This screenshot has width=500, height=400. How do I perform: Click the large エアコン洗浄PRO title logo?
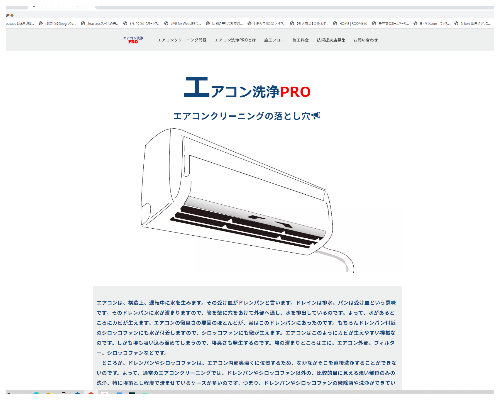247,88
